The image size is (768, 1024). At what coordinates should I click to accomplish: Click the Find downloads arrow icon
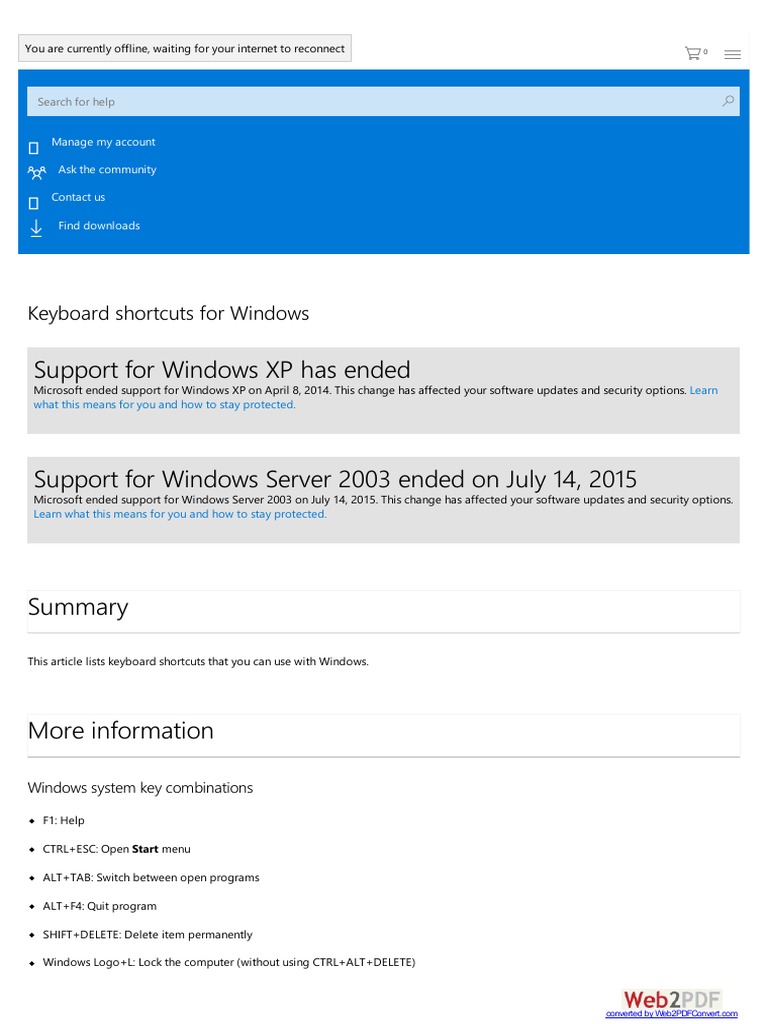coord(36,228)
